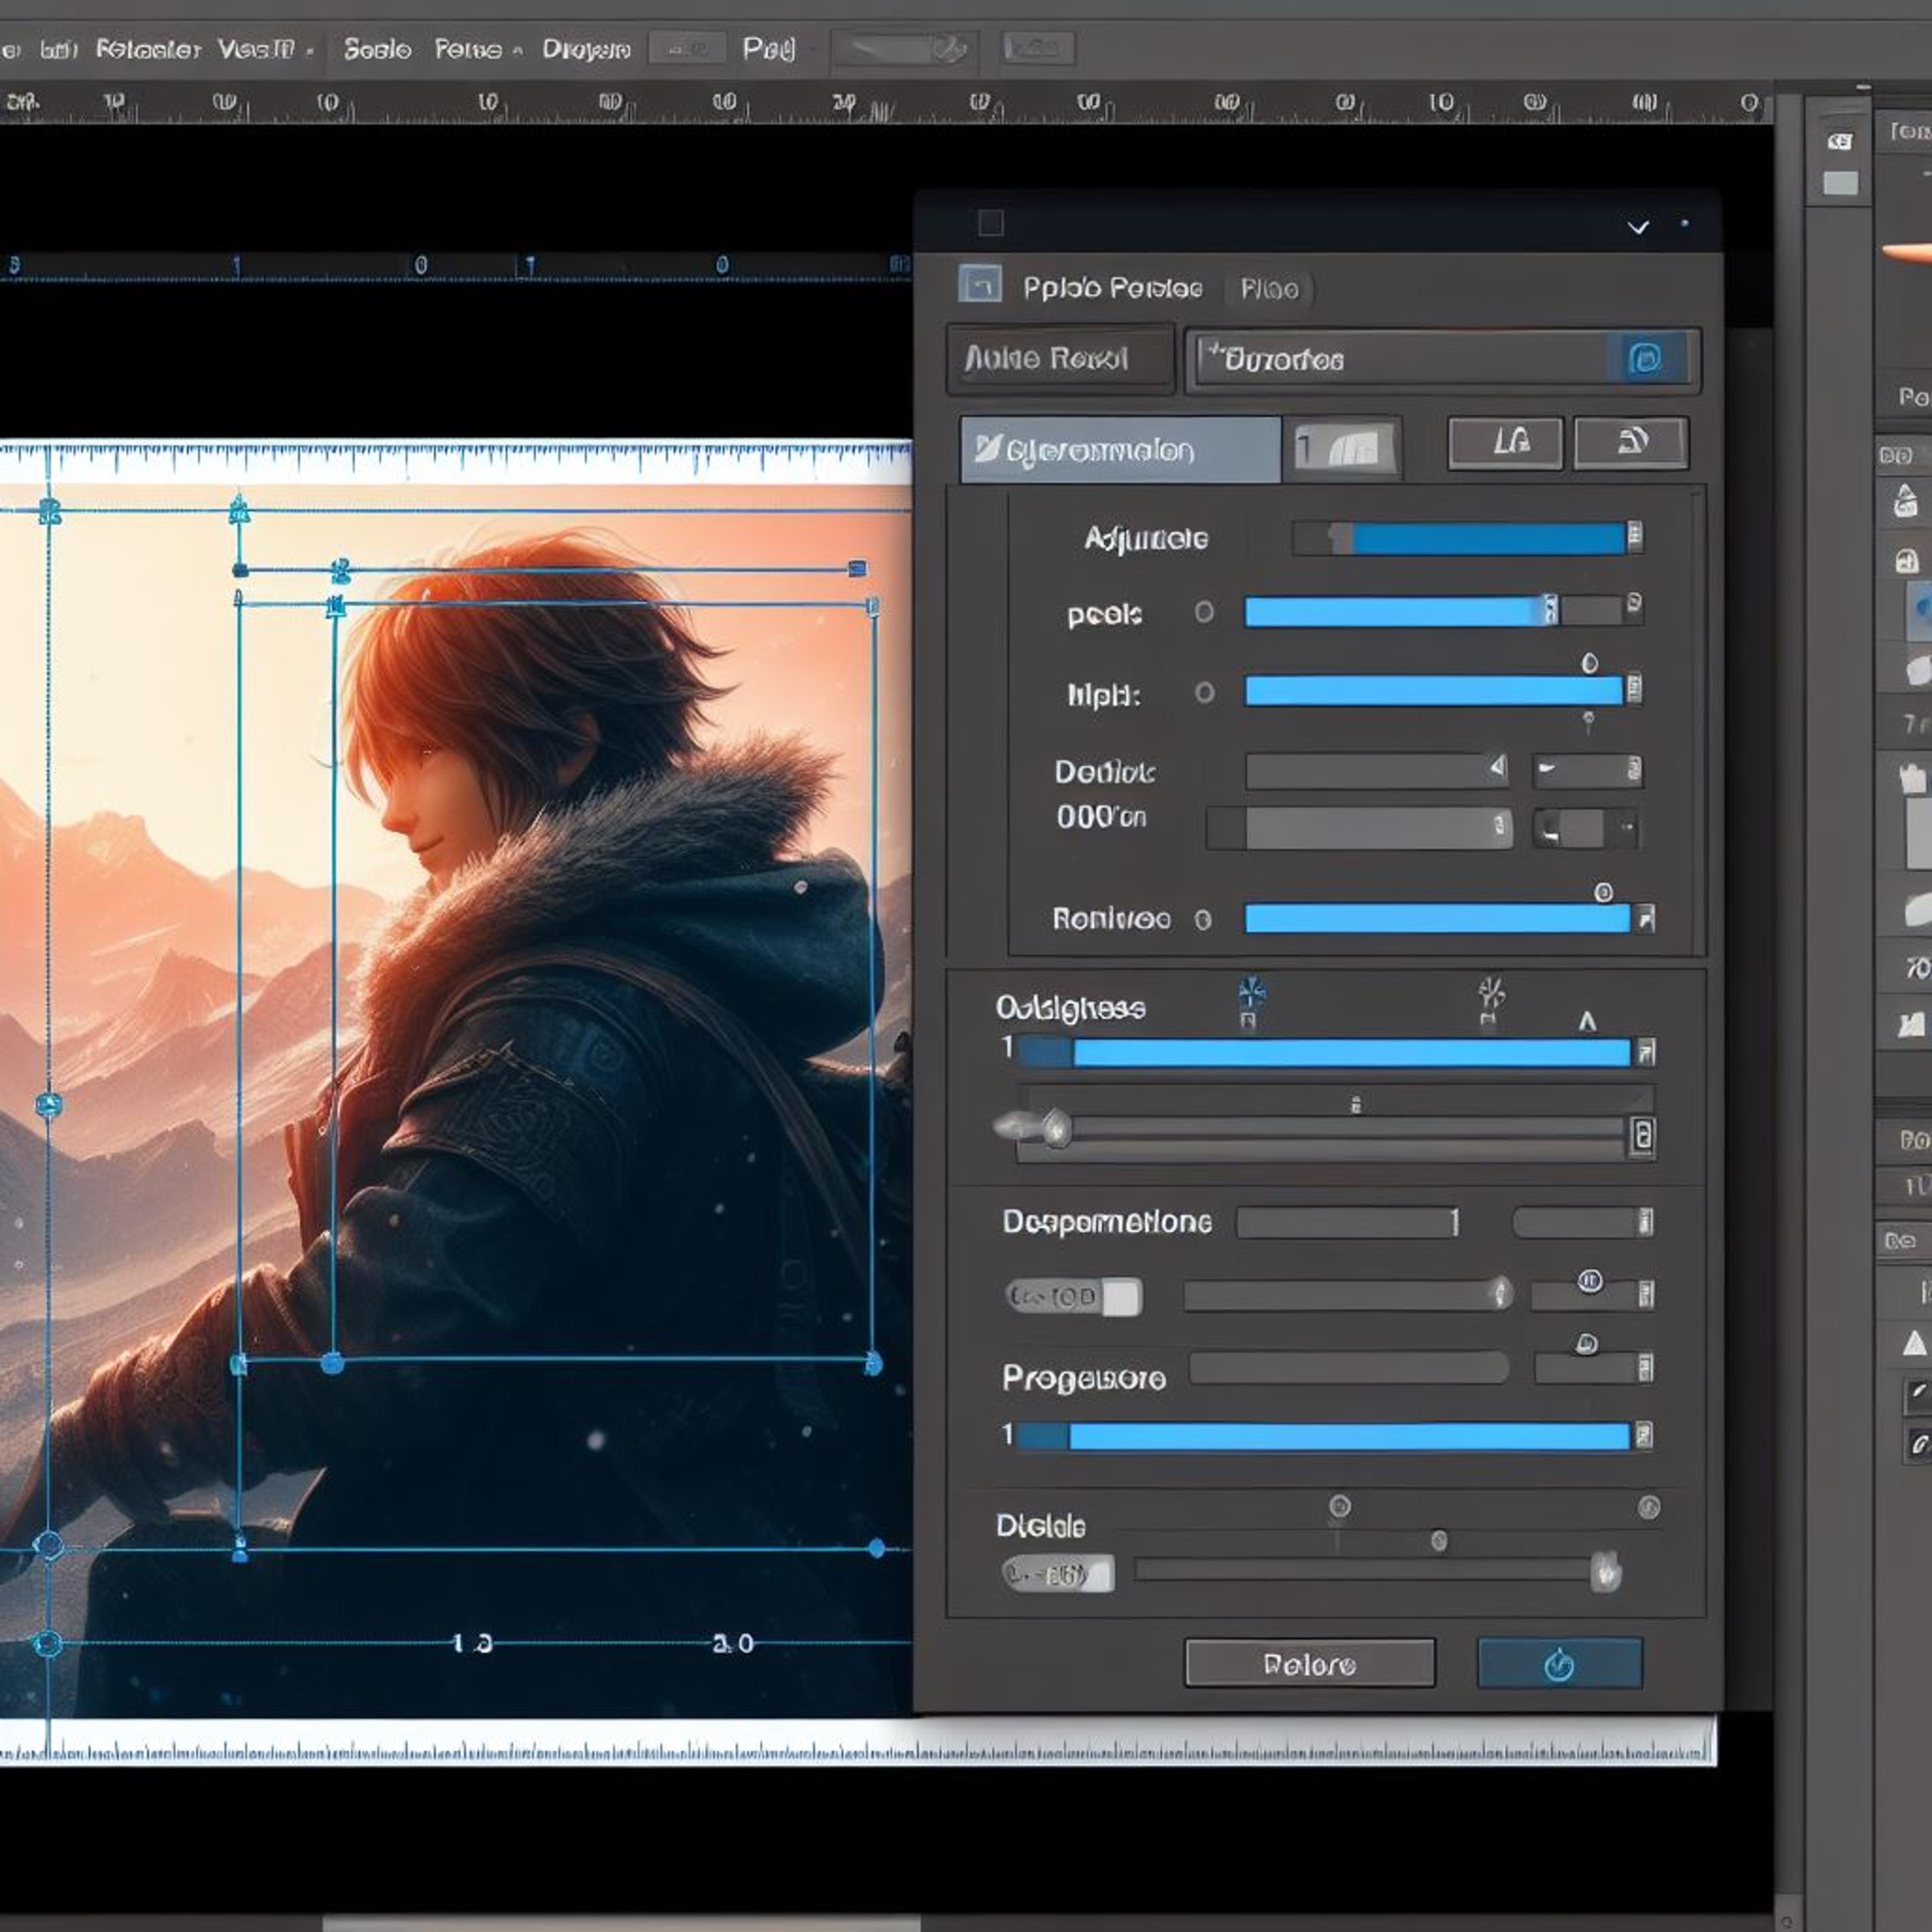Click the Aulie Rerel button
The width and height of the screenshot is (1932, 1932).
[x=1060, y=358]
